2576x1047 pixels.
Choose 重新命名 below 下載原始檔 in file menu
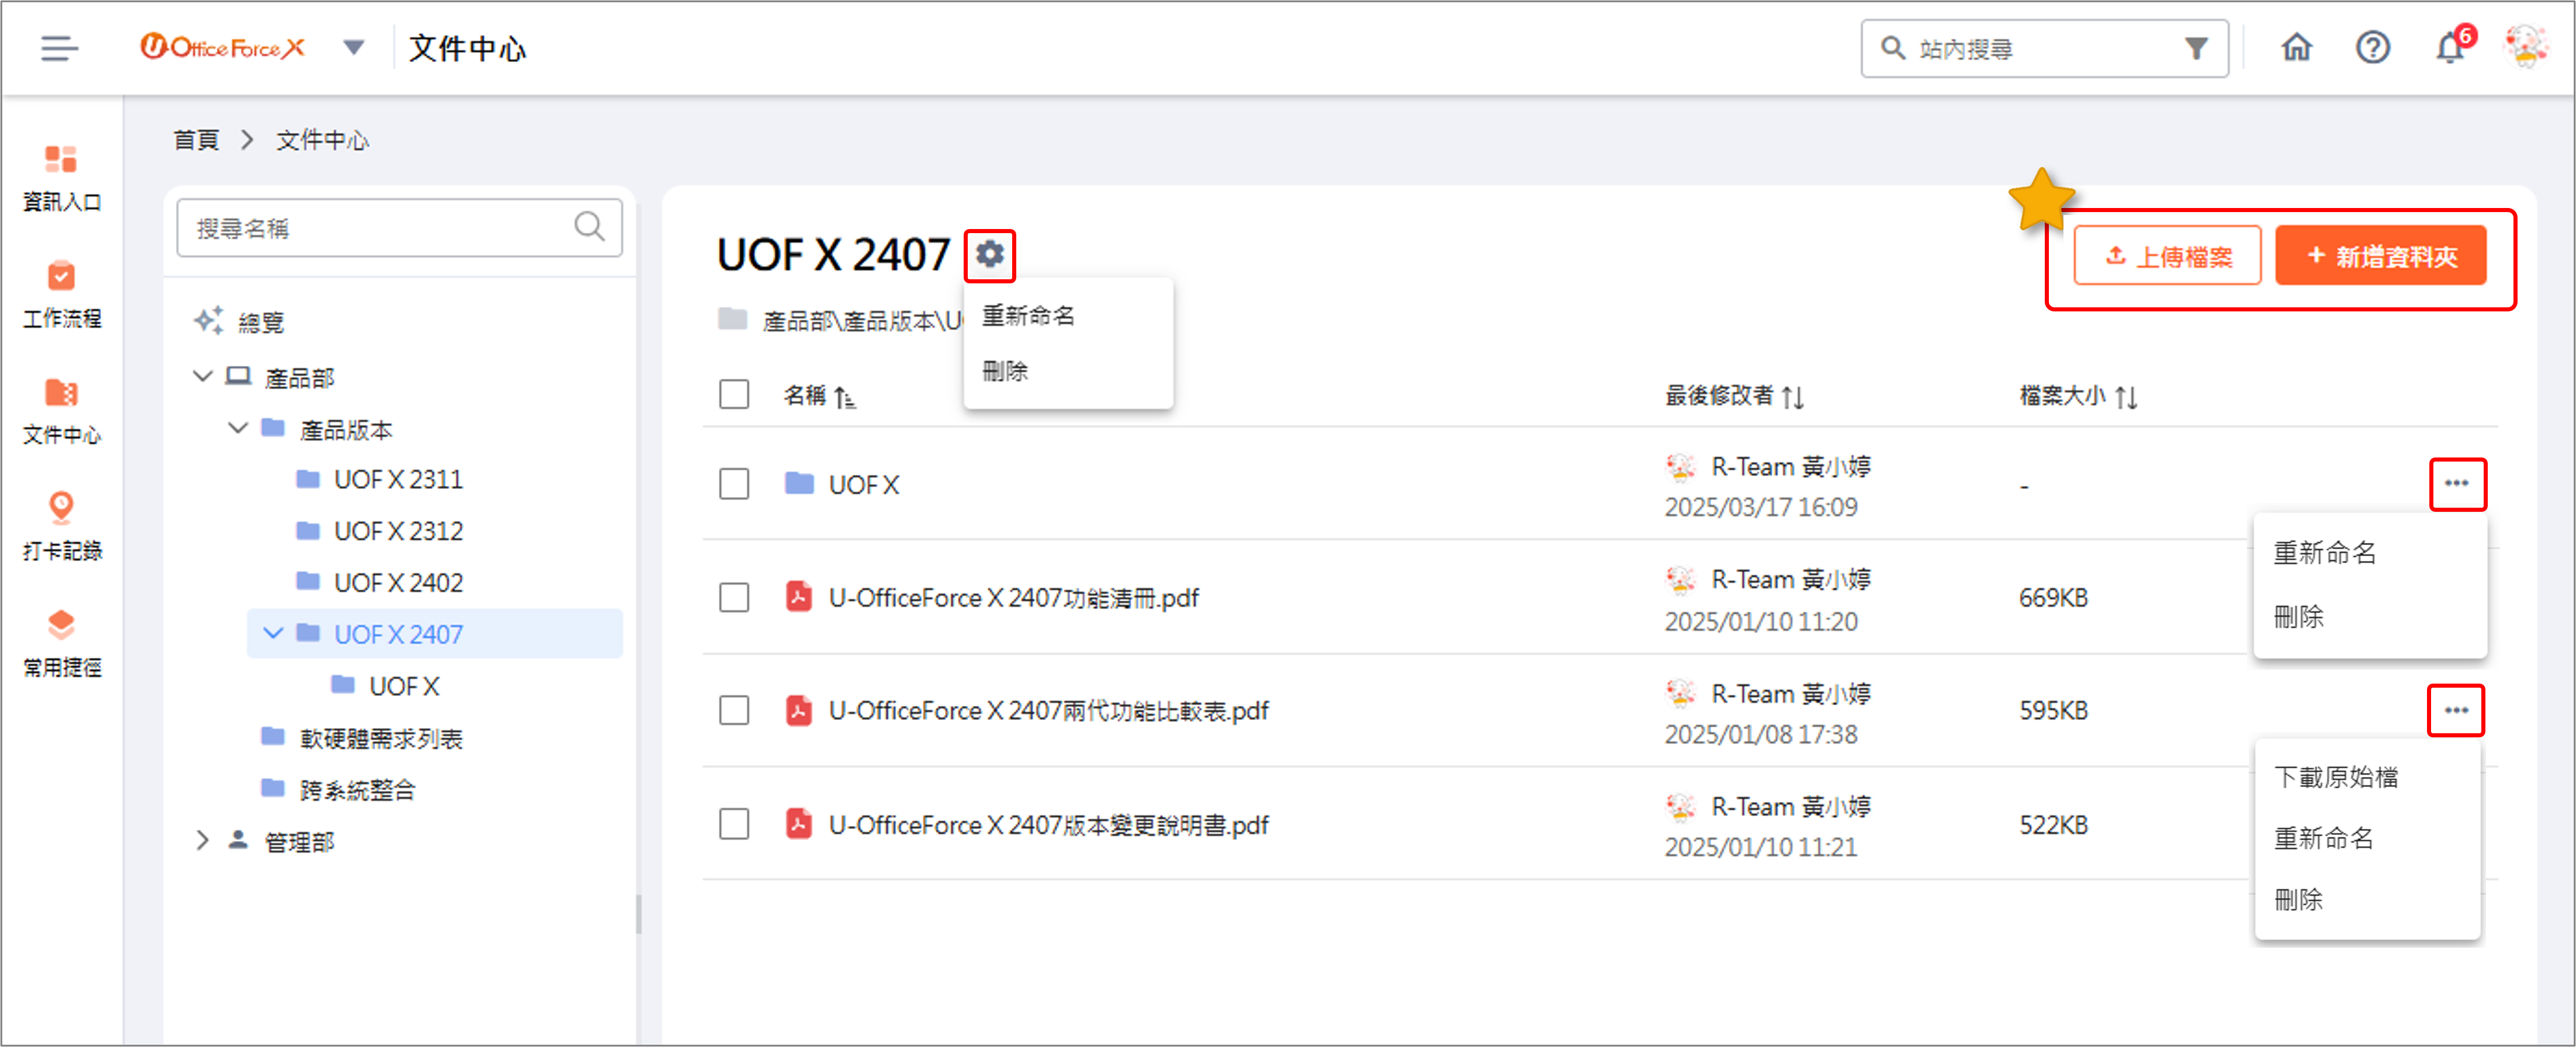(2323, 838)
